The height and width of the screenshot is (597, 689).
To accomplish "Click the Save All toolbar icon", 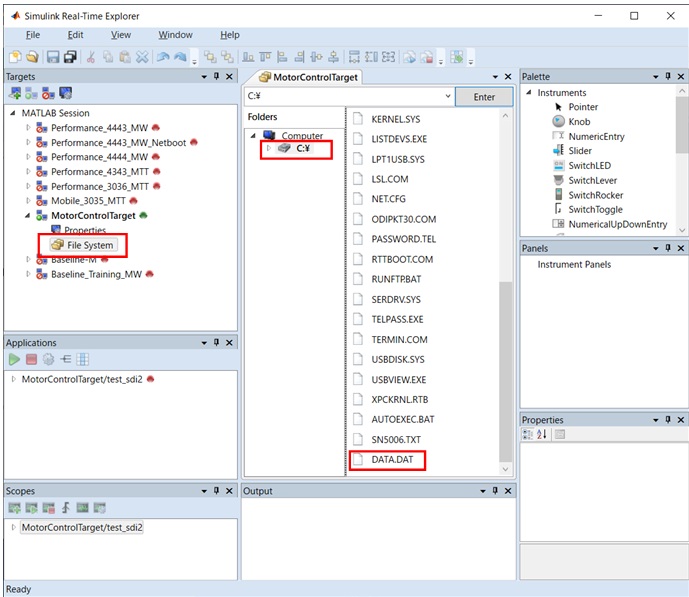I will click(x=70, y=57).
